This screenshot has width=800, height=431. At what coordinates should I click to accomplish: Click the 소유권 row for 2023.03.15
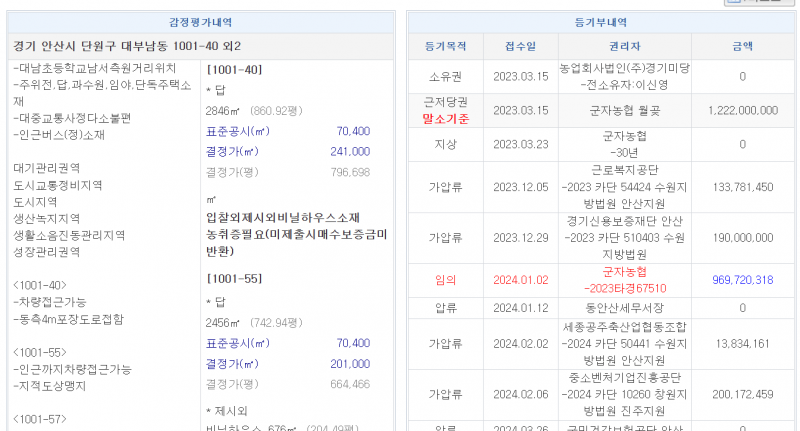click(x=445, y=76)
